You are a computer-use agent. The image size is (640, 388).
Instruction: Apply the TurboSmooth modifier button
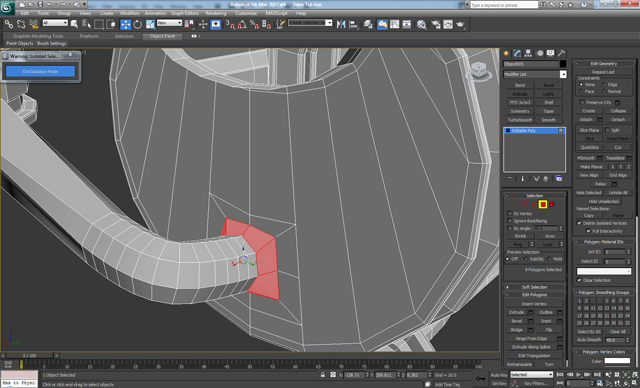520,120
